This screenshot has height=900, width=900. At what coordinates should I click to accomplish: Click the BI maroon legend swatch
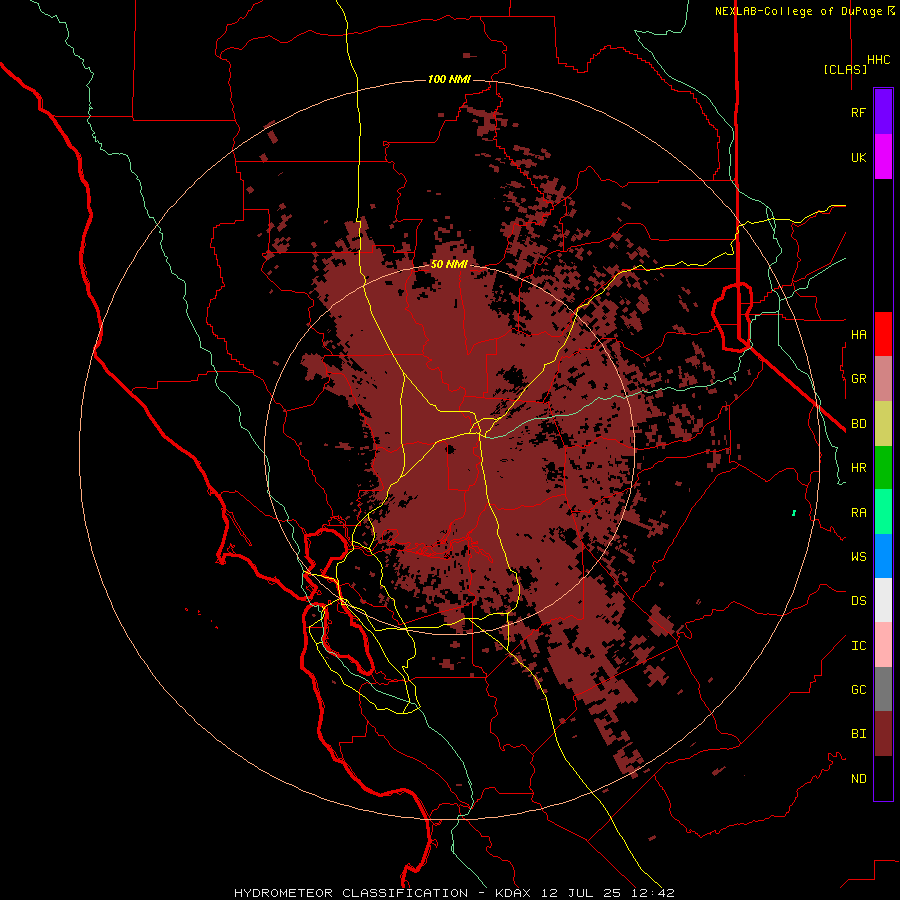tap(883, 734)
